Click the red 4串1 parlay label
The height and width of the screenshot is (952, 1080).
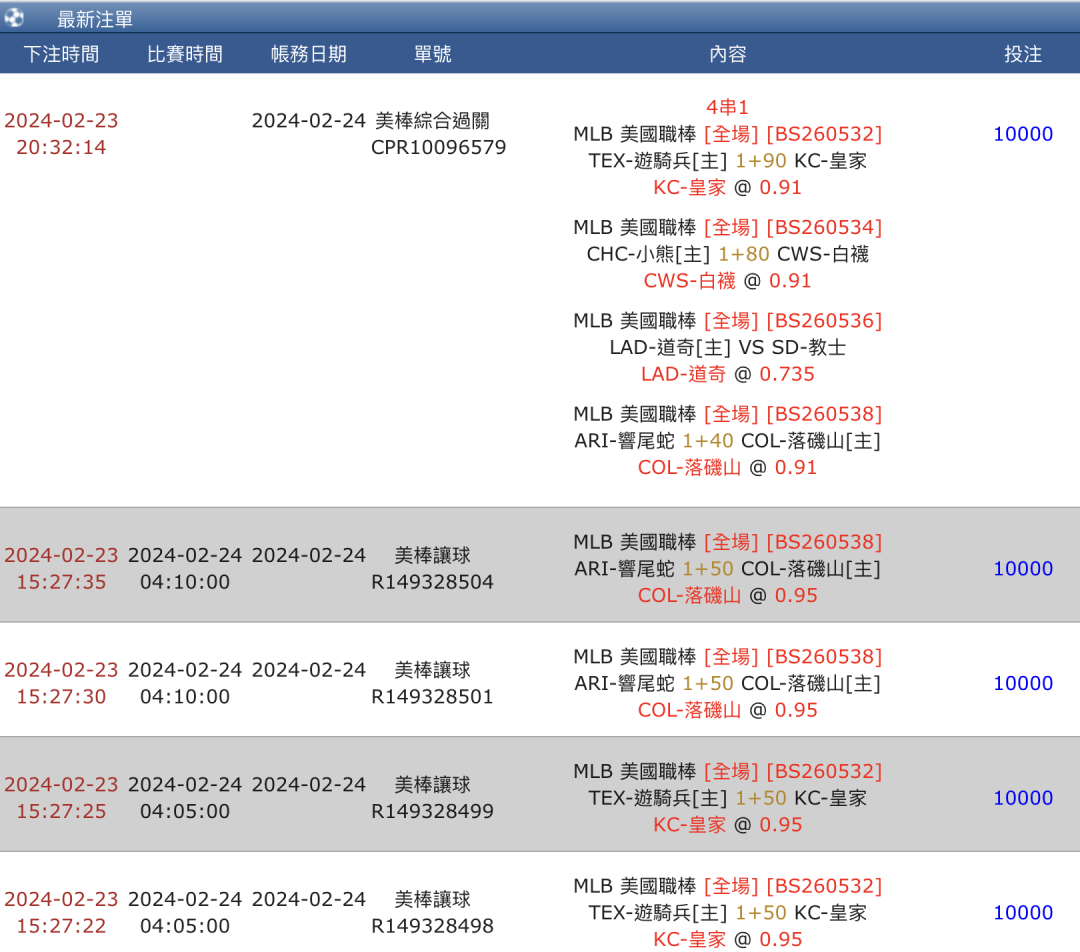click(727, 107)
